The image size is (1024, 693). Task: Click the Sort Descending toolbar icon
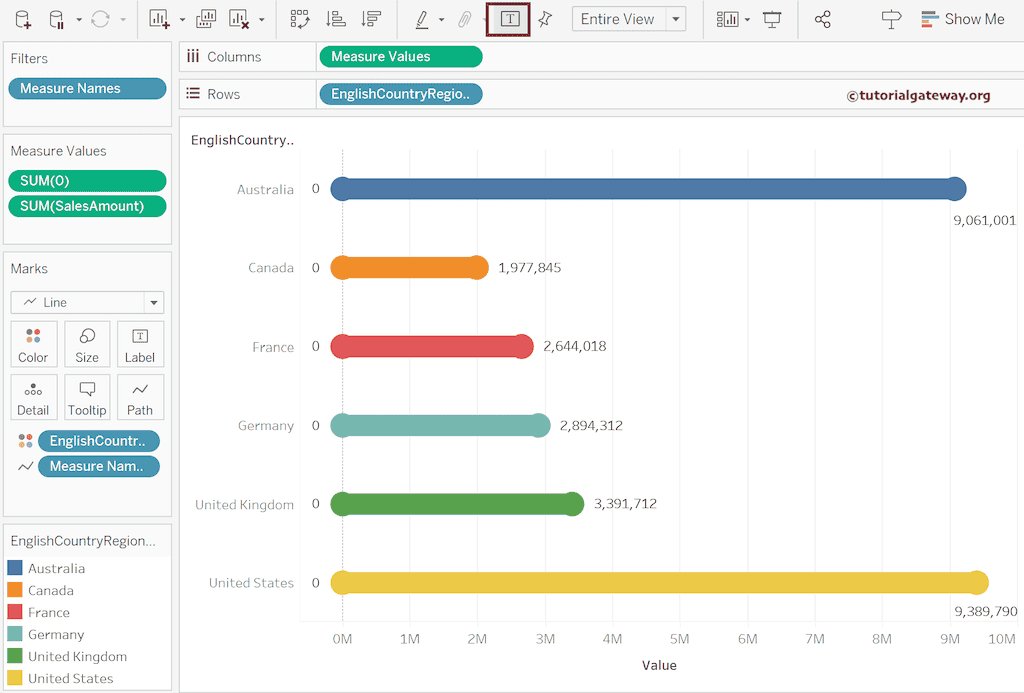(x=370, y=18)
